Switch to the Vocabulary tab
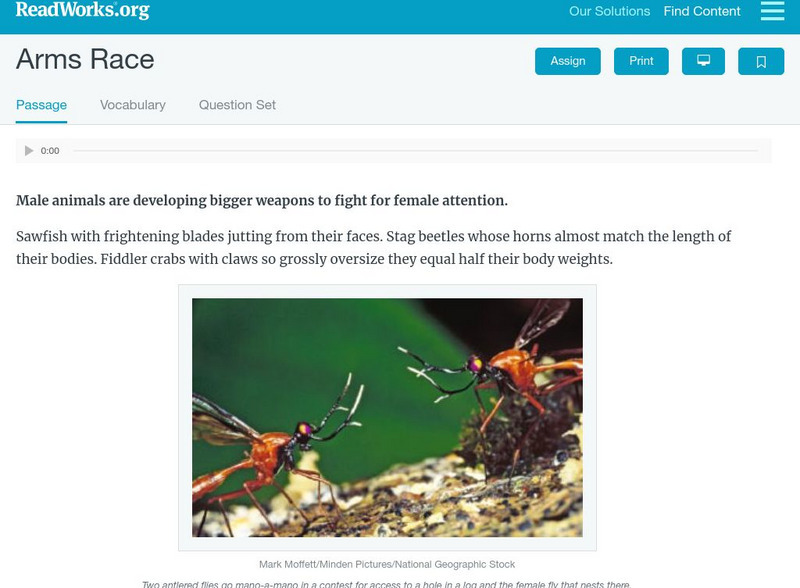 (133, 105)
